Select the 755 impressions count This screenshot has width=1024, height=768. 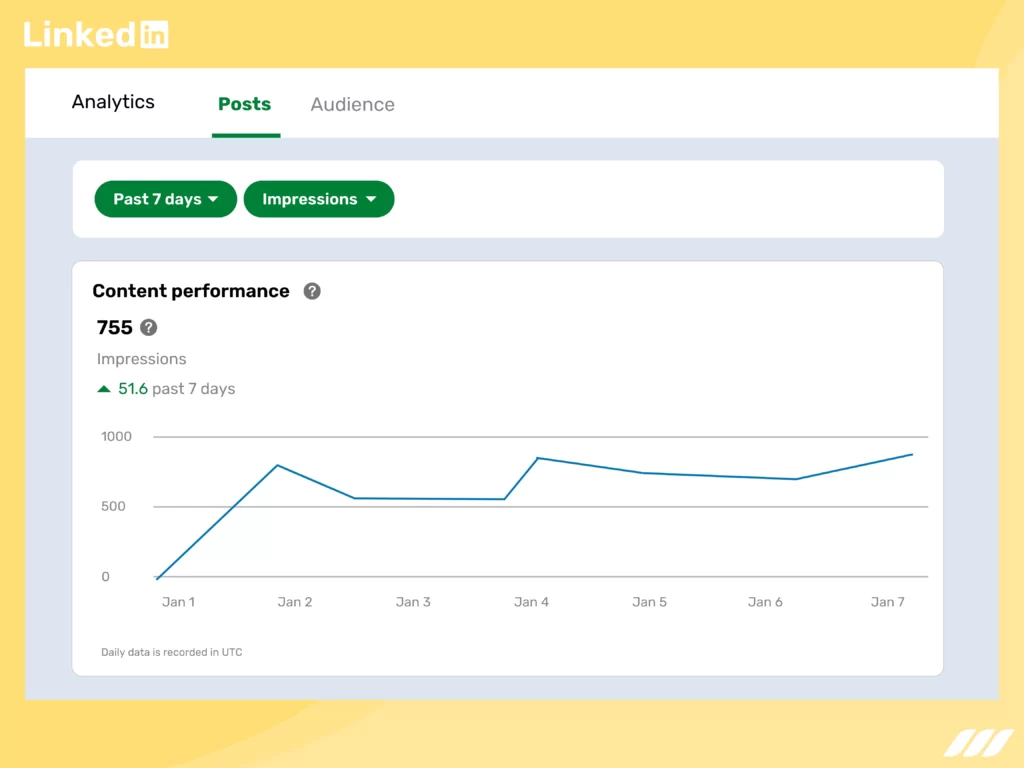[x=114, y=327]
